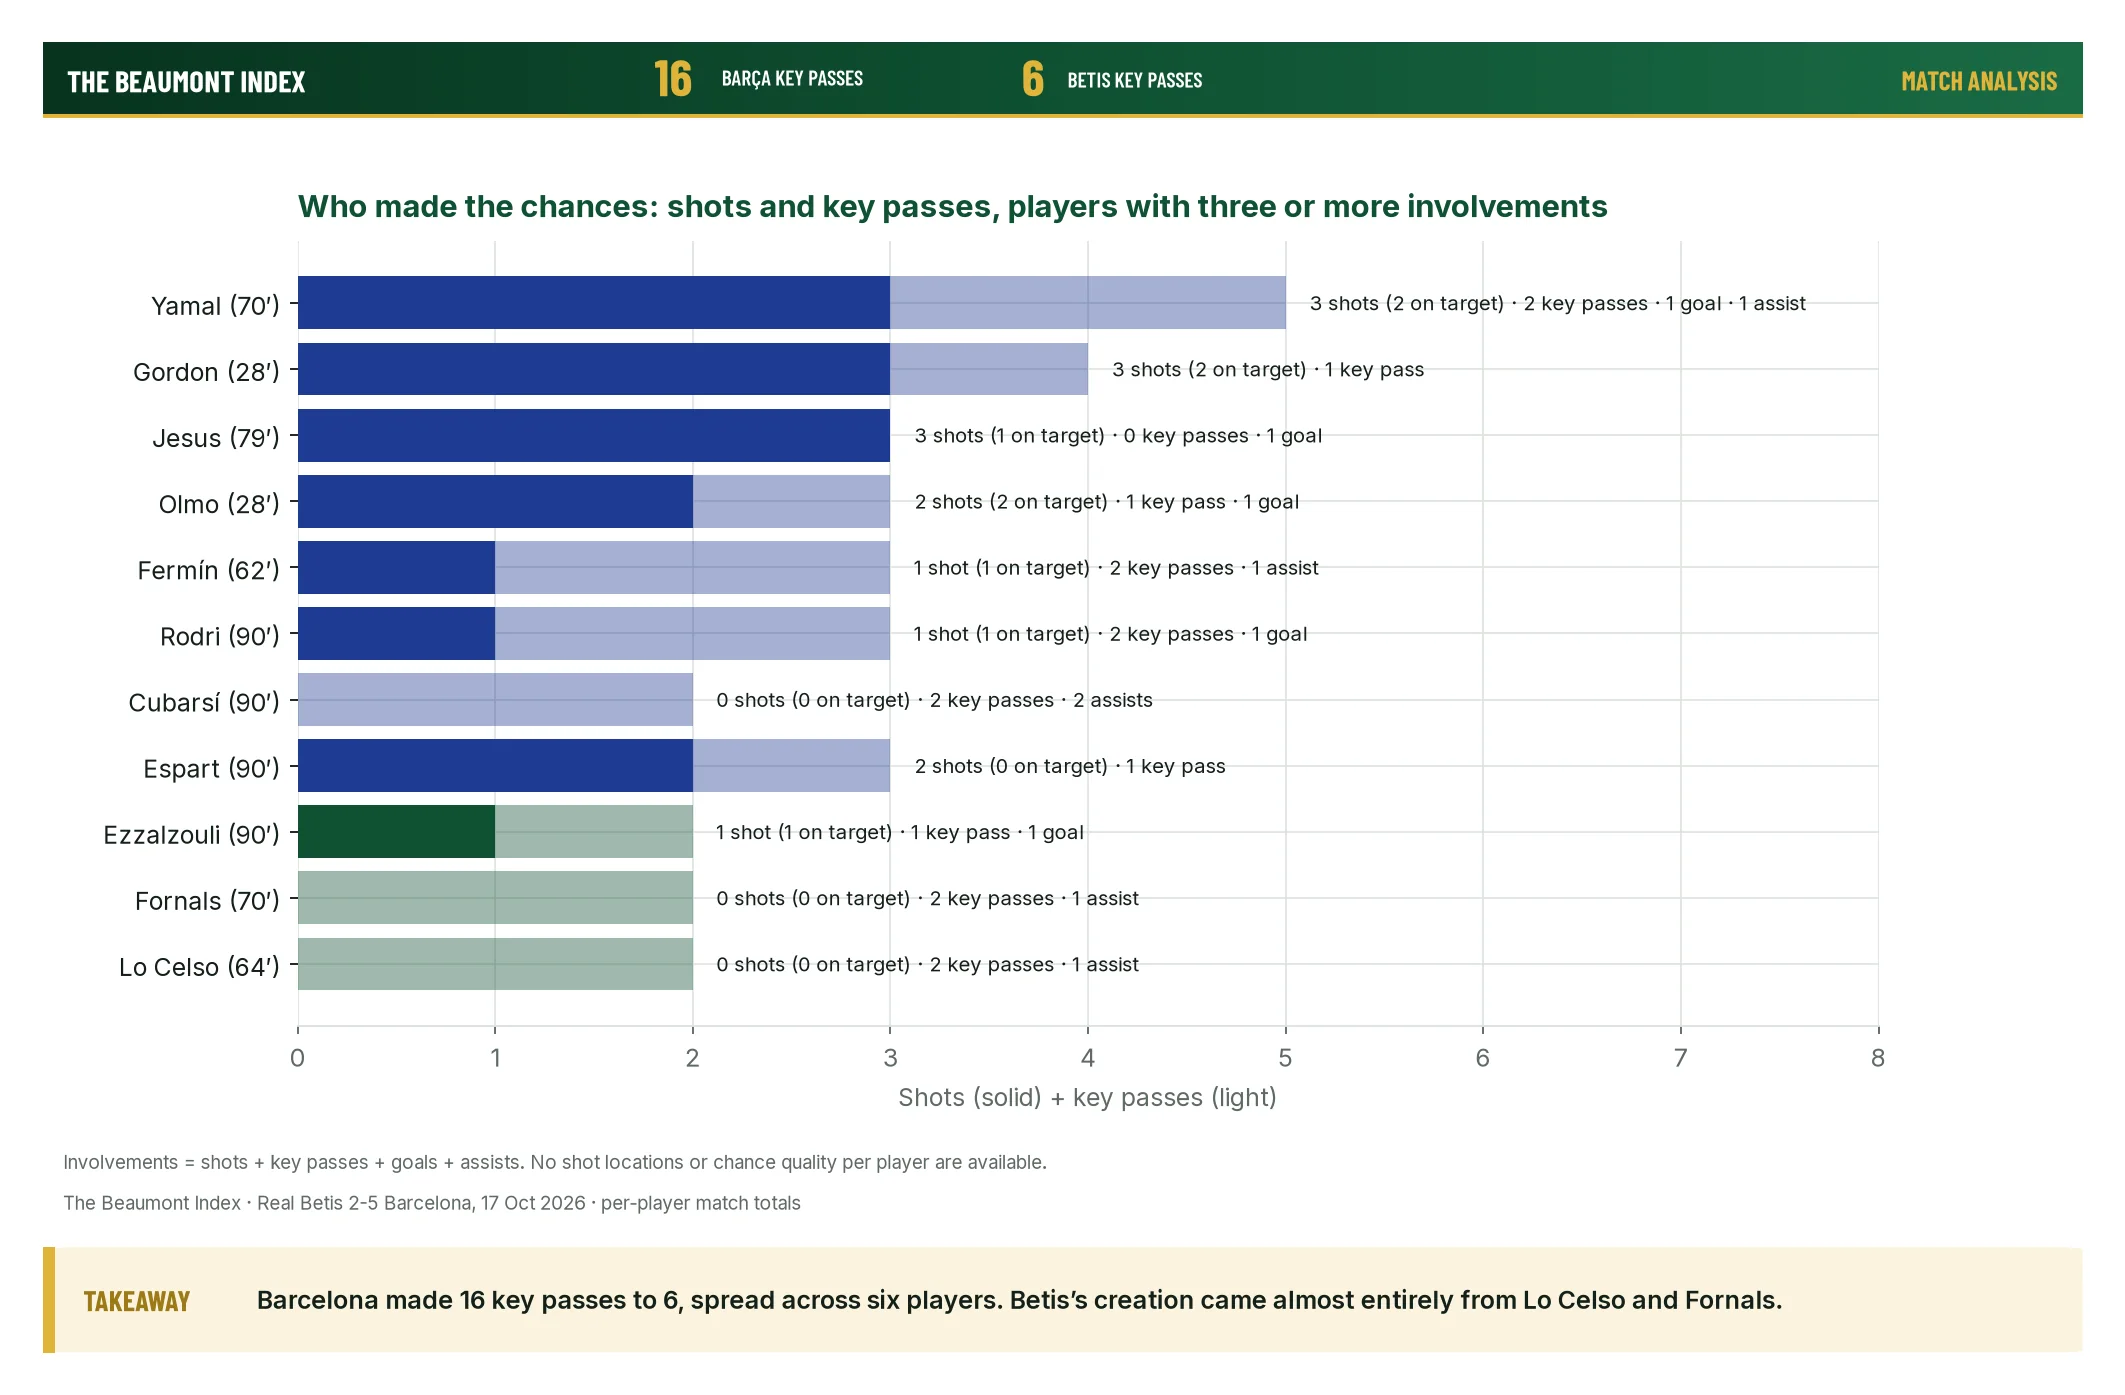Click Ezzalzouli's light green key pass bar
Image resolution: width=2125 pixels, height=1395 pixels.
(594, 831)
